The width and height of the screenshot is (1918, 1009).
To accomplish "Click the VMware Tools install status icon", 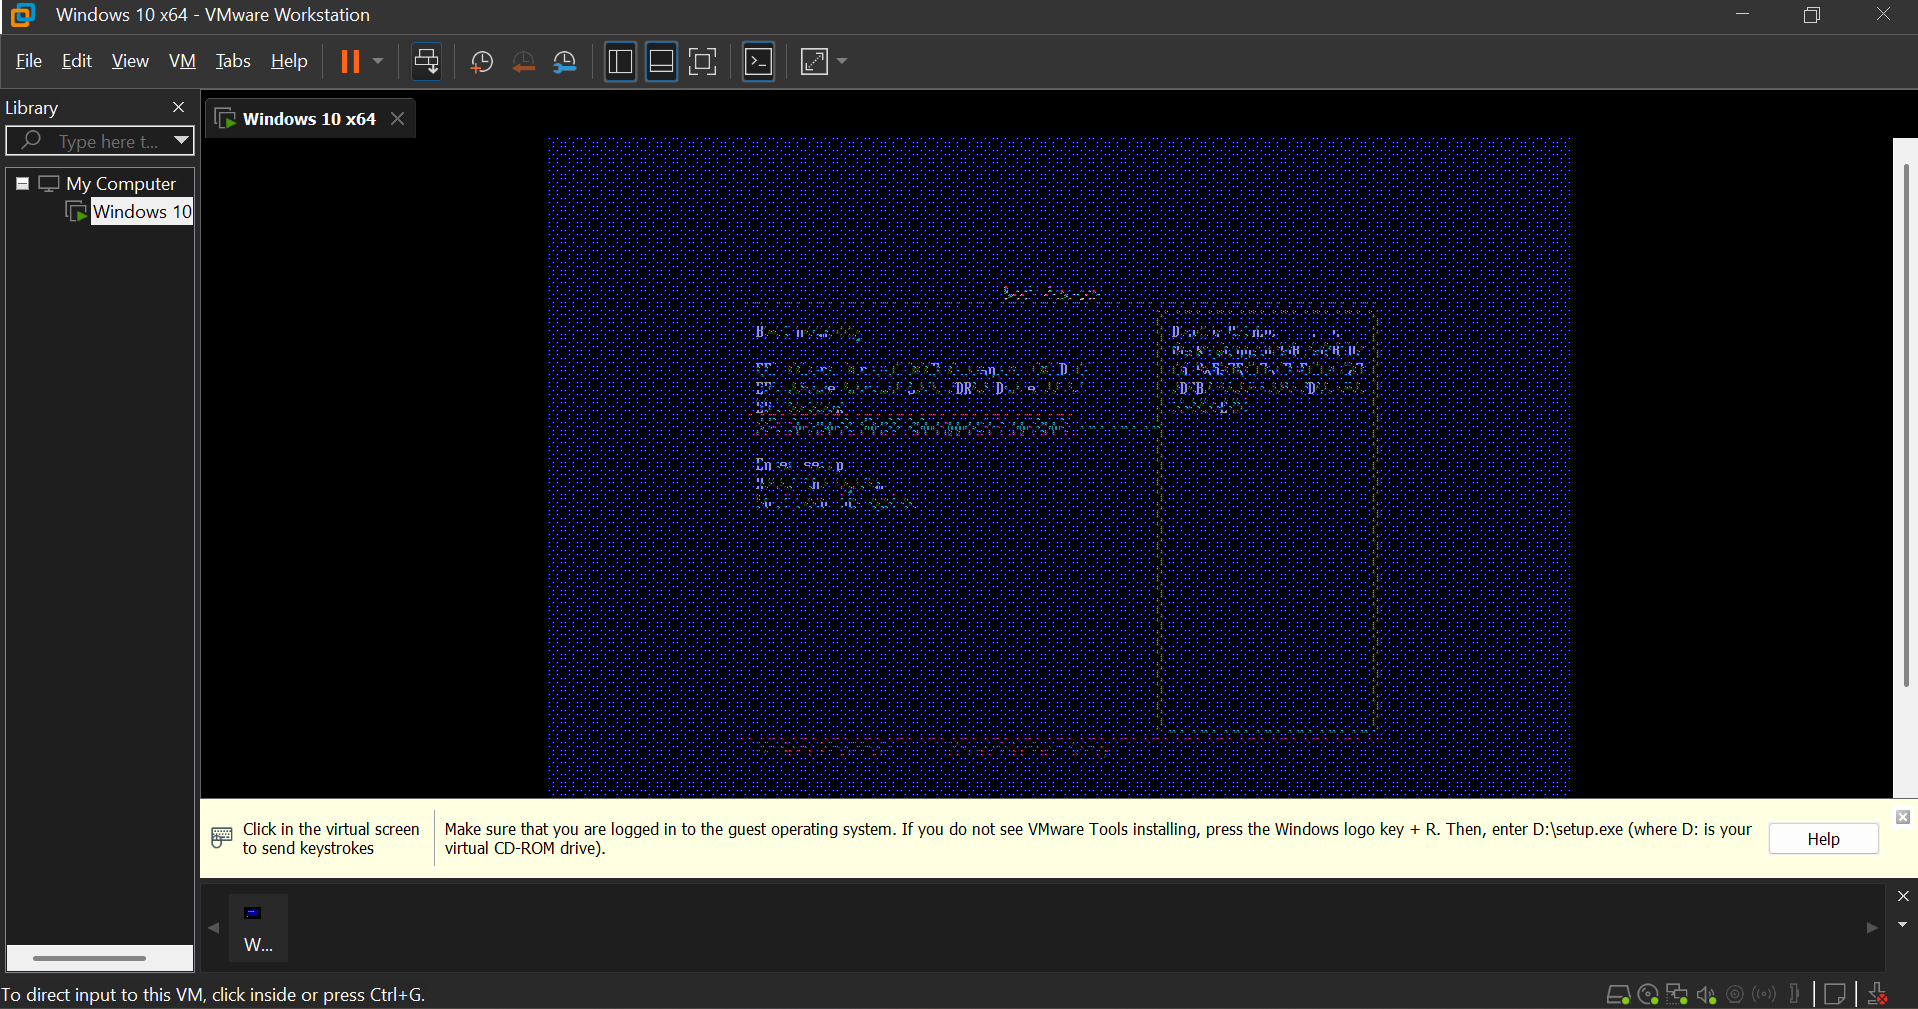I will point(1878,994).
